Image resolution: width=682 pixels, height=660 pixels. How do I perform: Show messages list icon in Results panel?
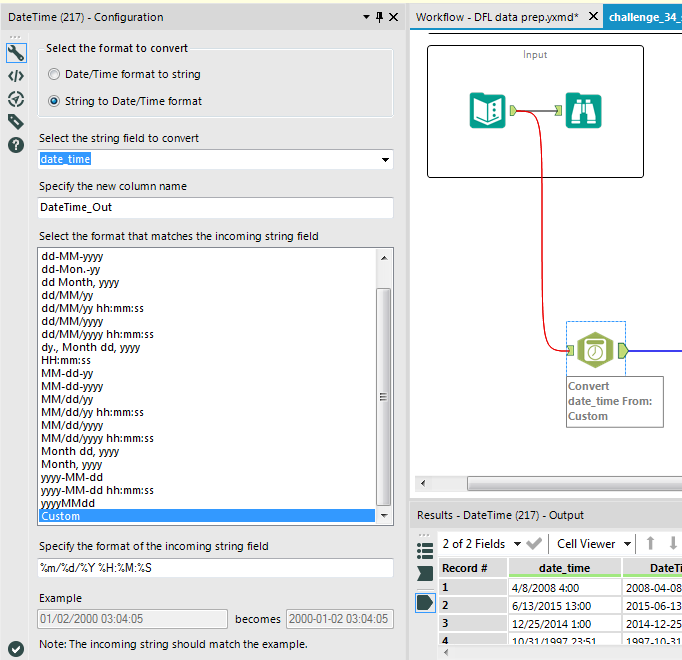coord(425,551)
